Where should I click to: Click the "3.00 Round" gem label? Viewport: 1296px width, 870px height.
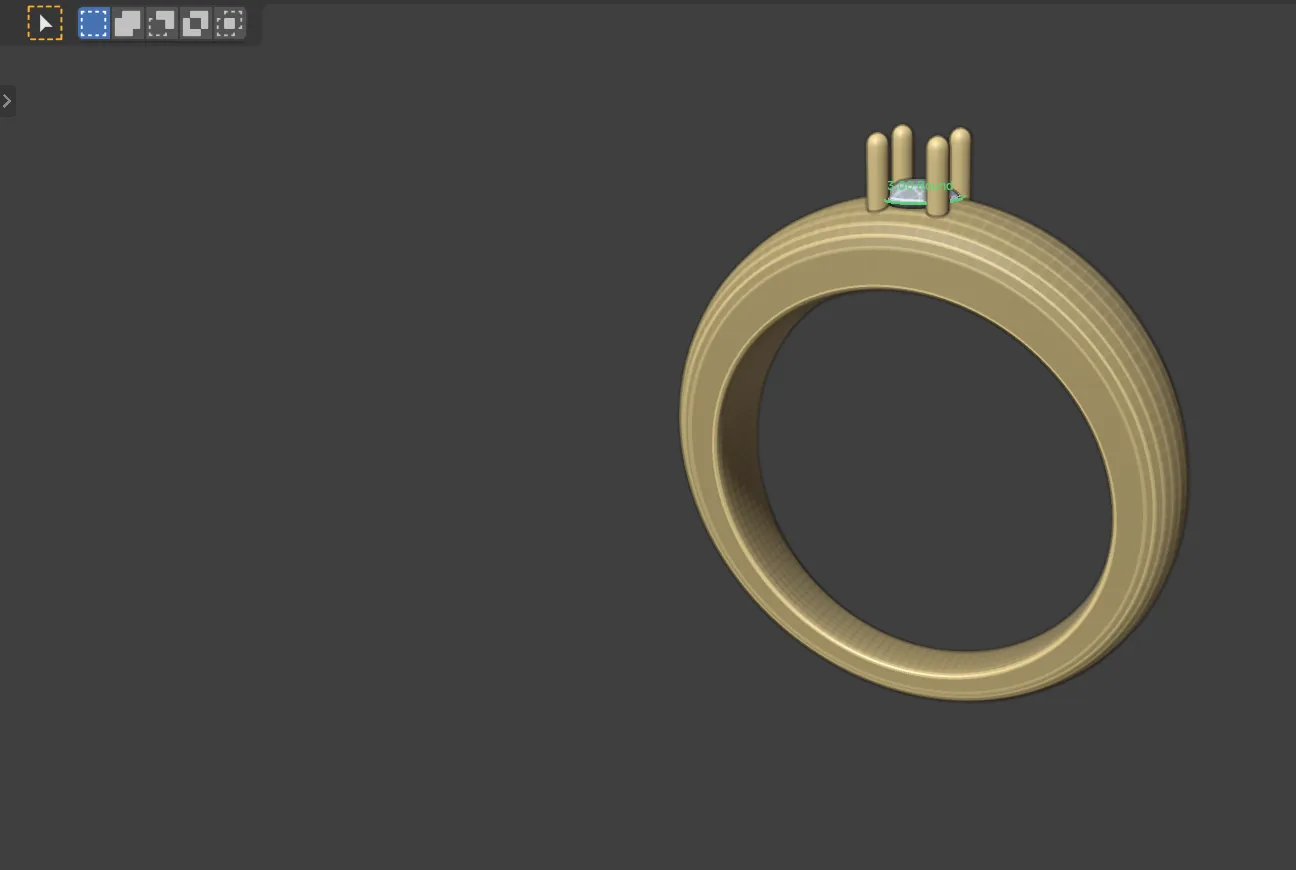[919, 186]
